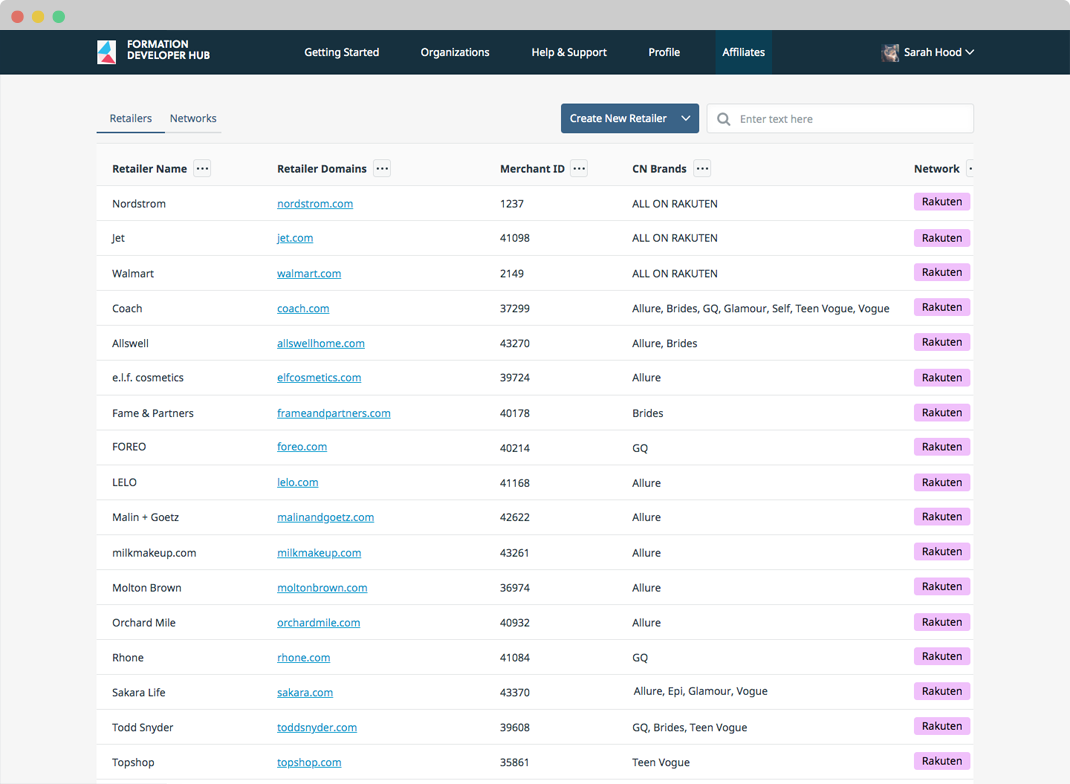This screenshot has width=1070, height=784.
Task: Open Help & Support page
Action: (x=569, y=52)
